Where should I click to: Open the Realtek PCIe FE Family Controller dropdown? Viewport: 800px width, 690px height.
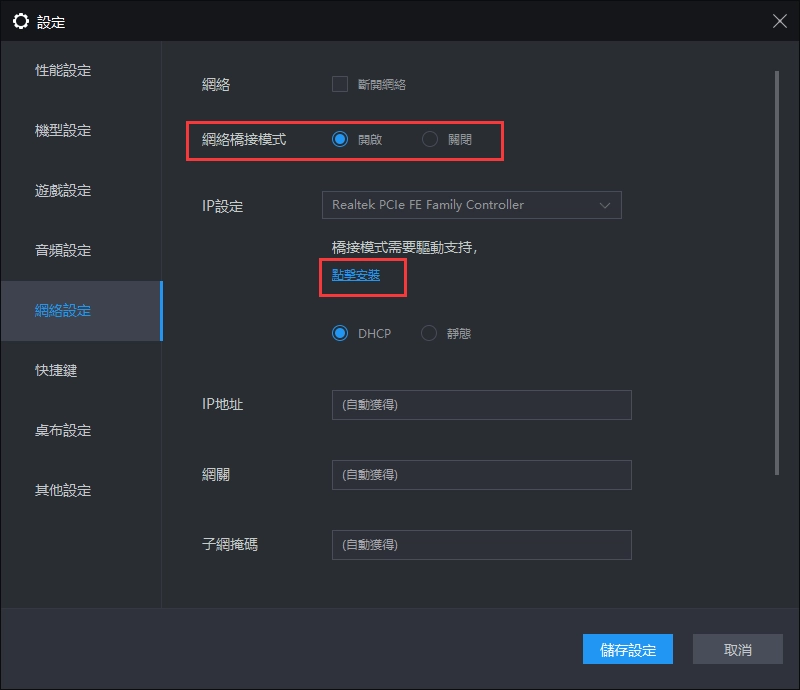[x=470, y=205]
